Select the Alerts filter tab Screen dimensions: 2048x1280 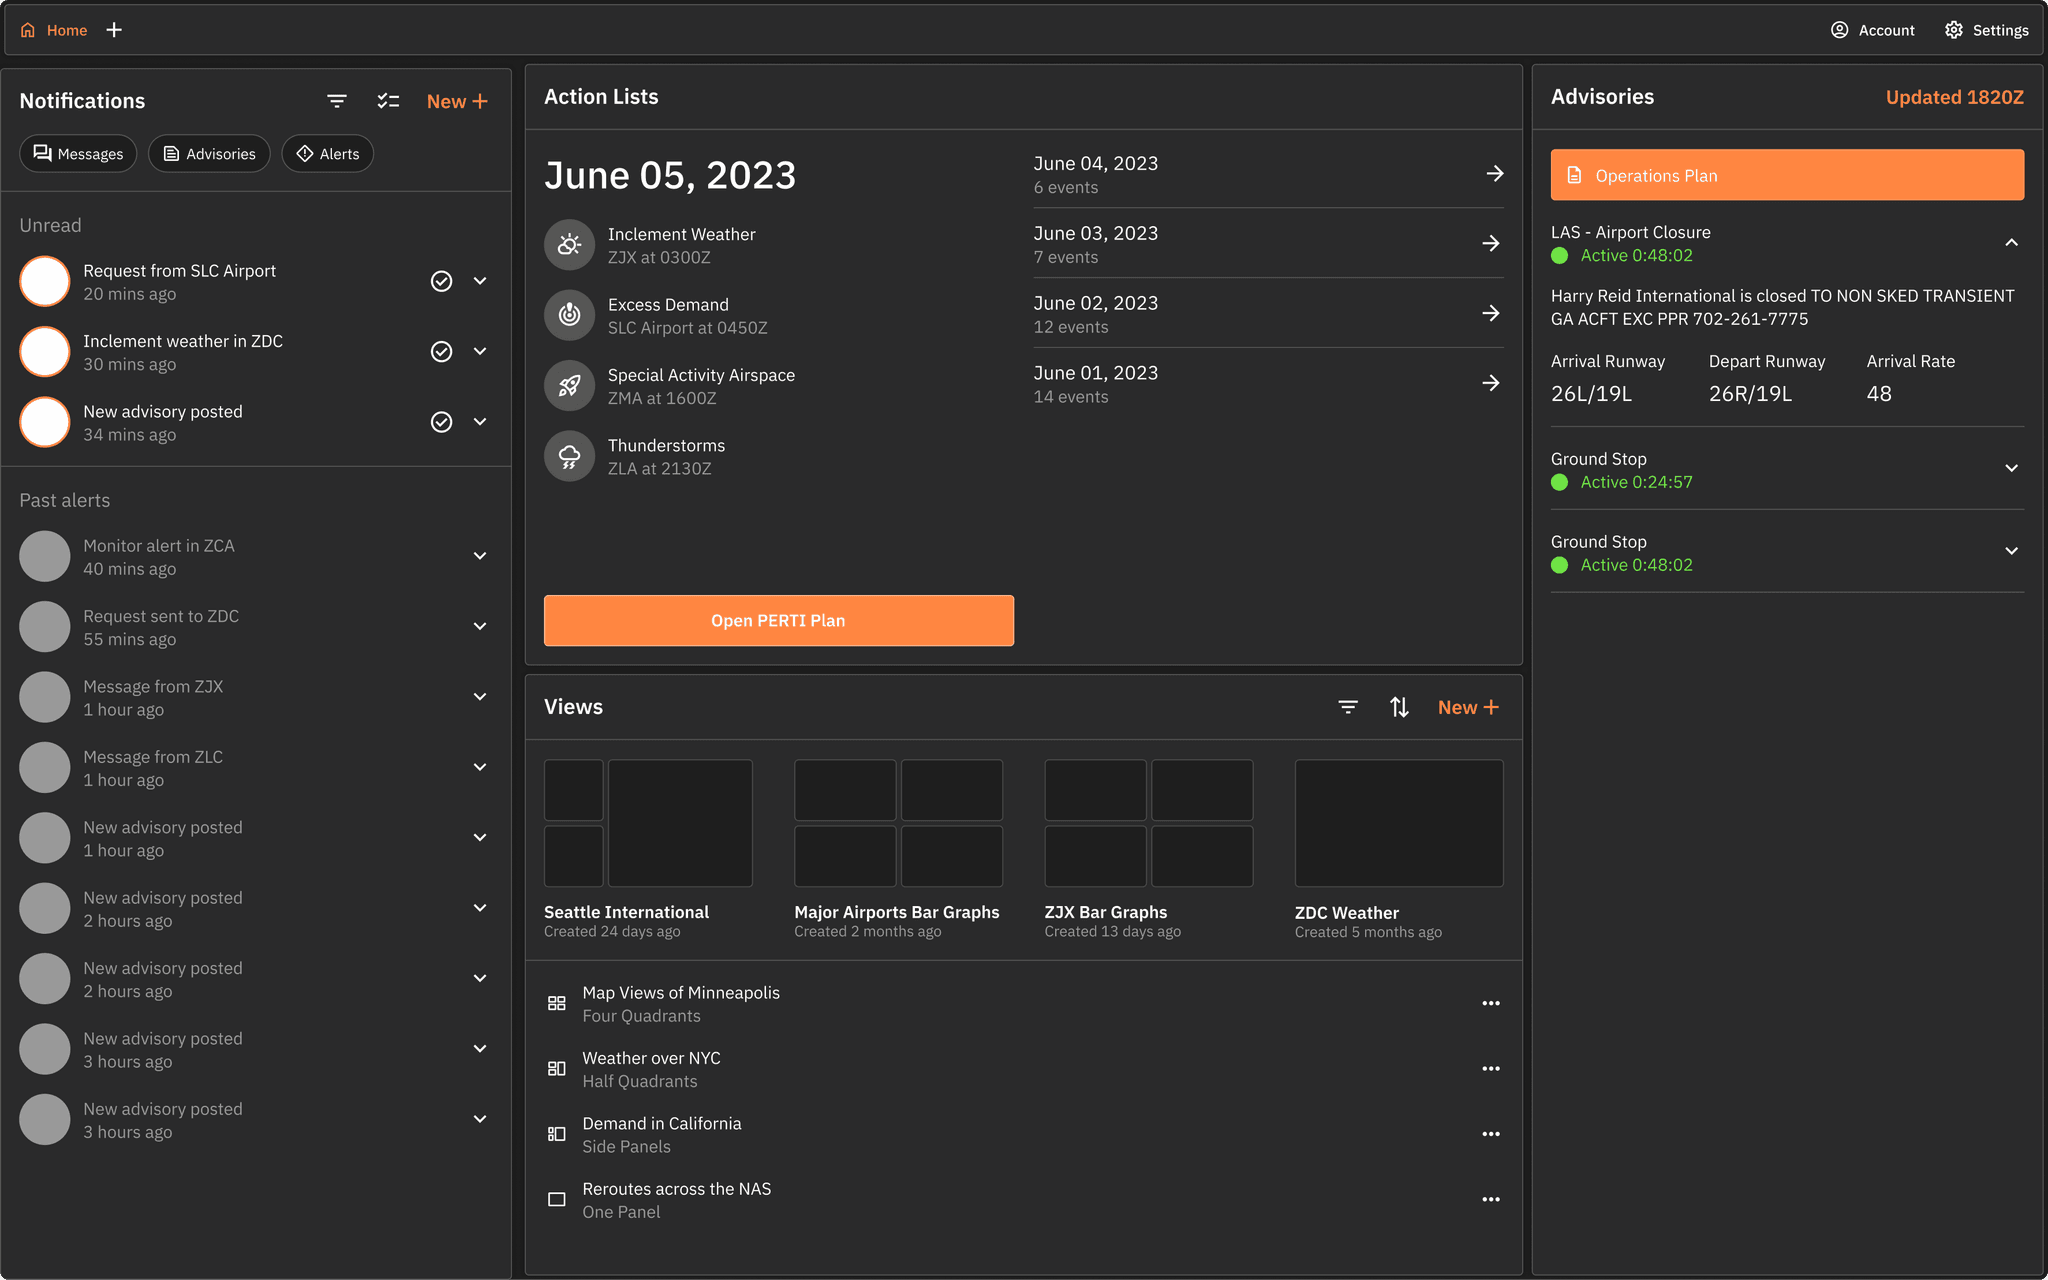pyautogui.click(x=328, y=154)
